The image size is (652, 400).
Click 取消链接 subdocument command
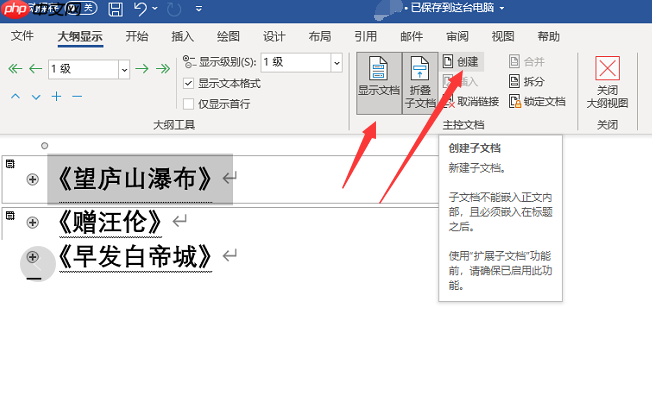click(x=471, y=101)
